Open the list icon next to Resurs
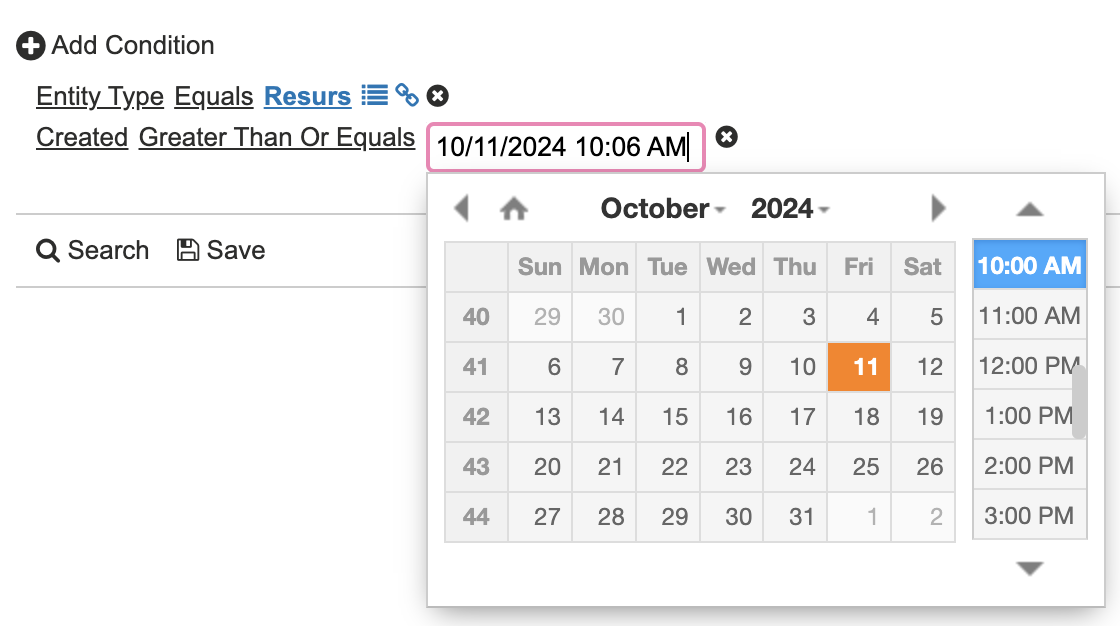This screenshot has height=626, width=1120. [374, 95]
